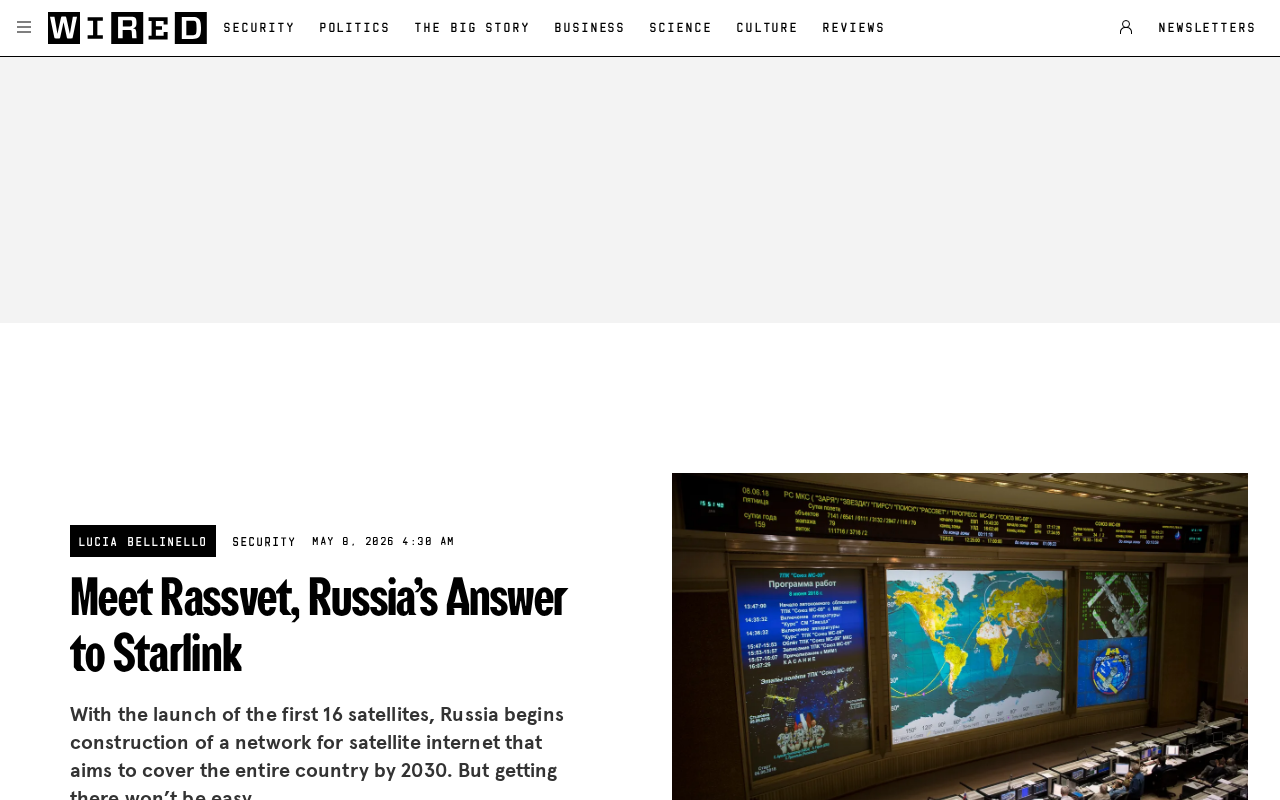Screen dimensions: 1280x800
Task: Open author Lucia Bellinello's page
Action: [x=143, y=541]
